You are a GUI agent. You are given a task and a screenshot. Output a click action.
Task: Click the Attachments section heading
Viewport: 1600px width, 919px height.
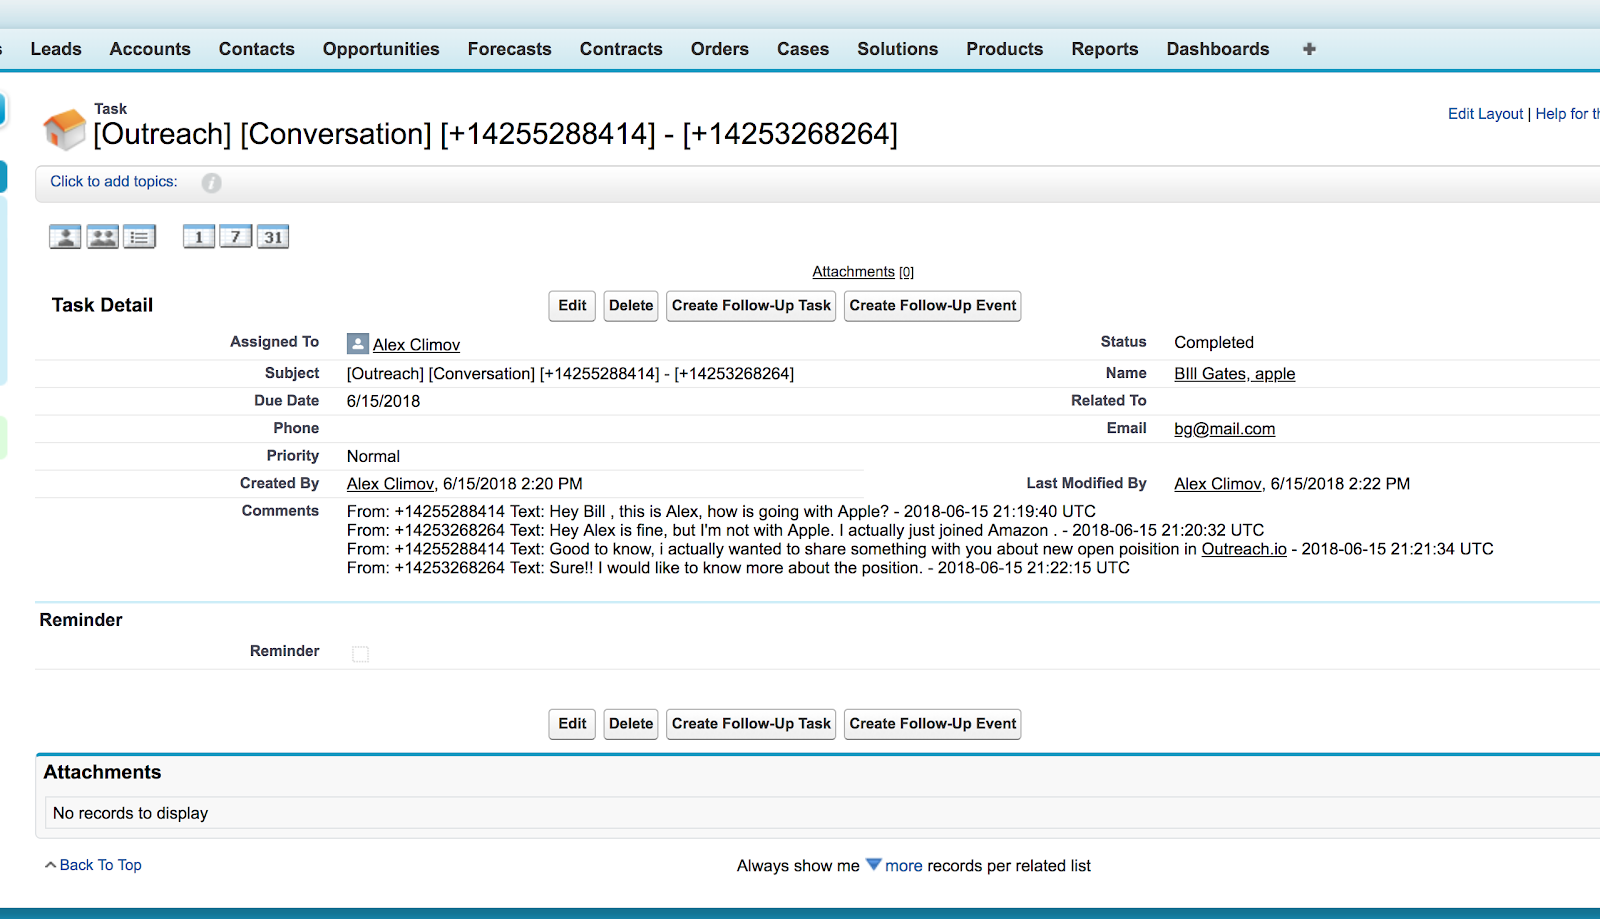[102, 772]
